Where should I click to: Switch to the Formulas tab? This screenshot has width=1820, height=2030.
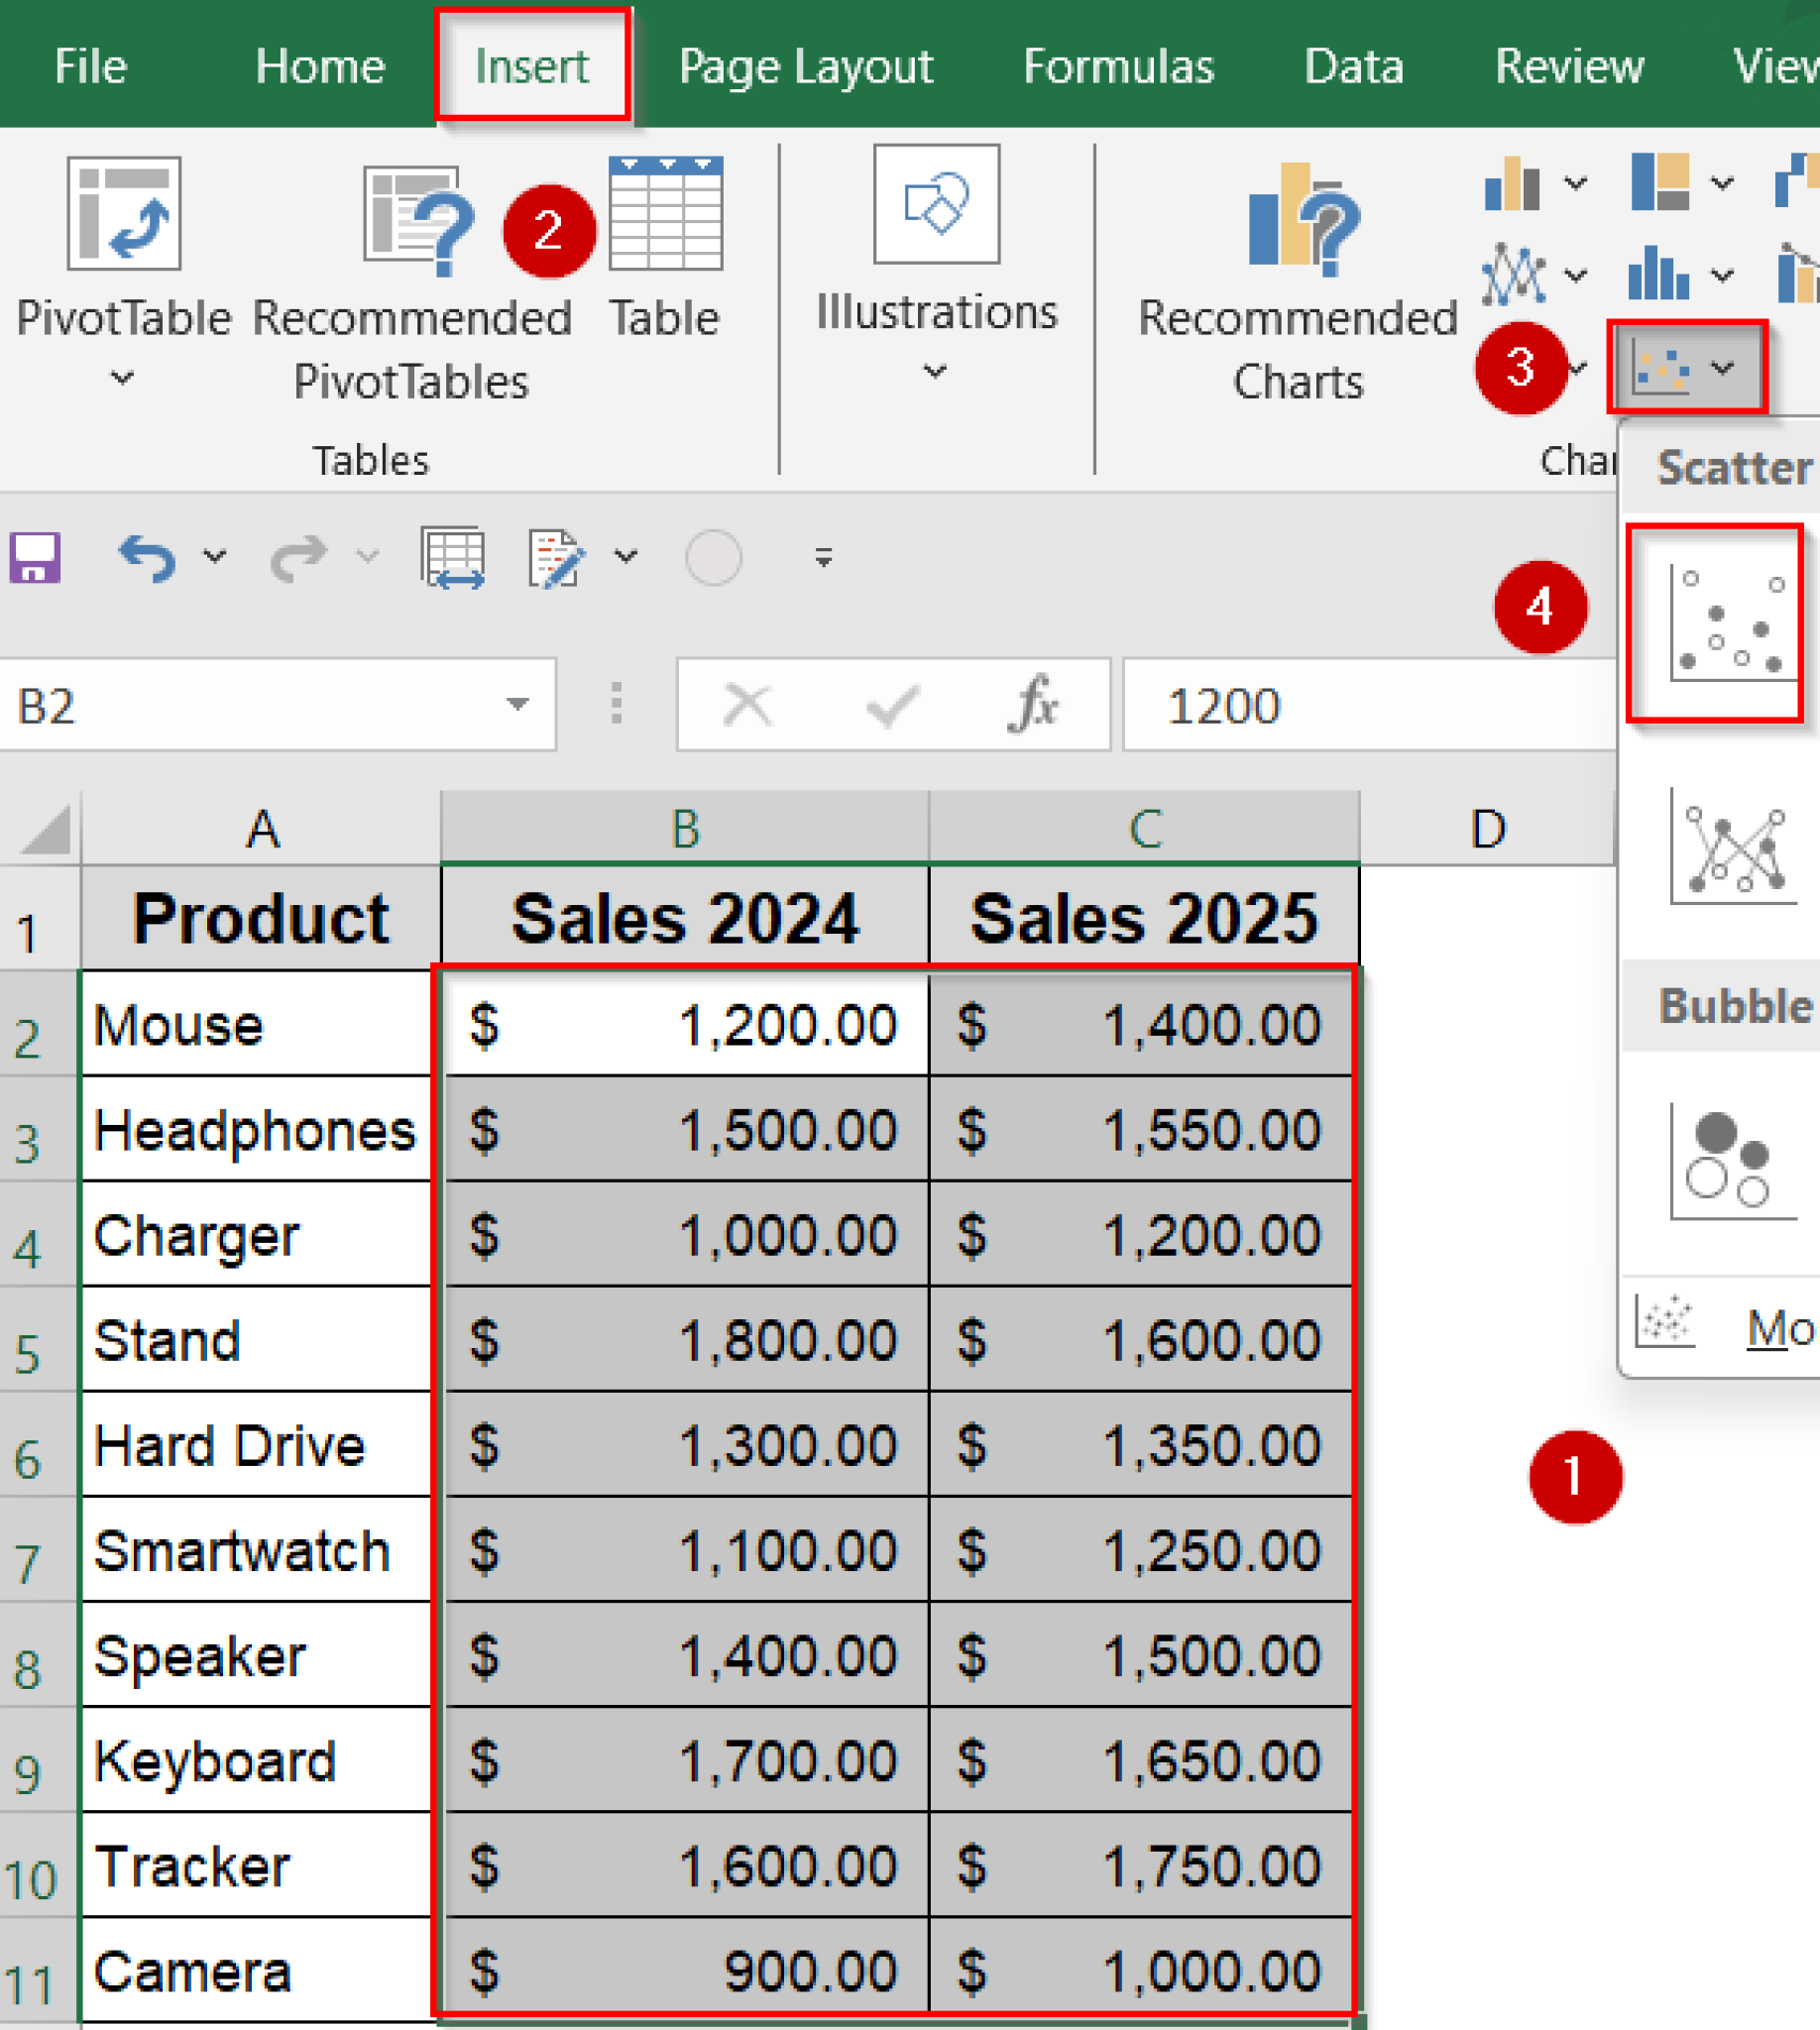[x=1119, y=66]
